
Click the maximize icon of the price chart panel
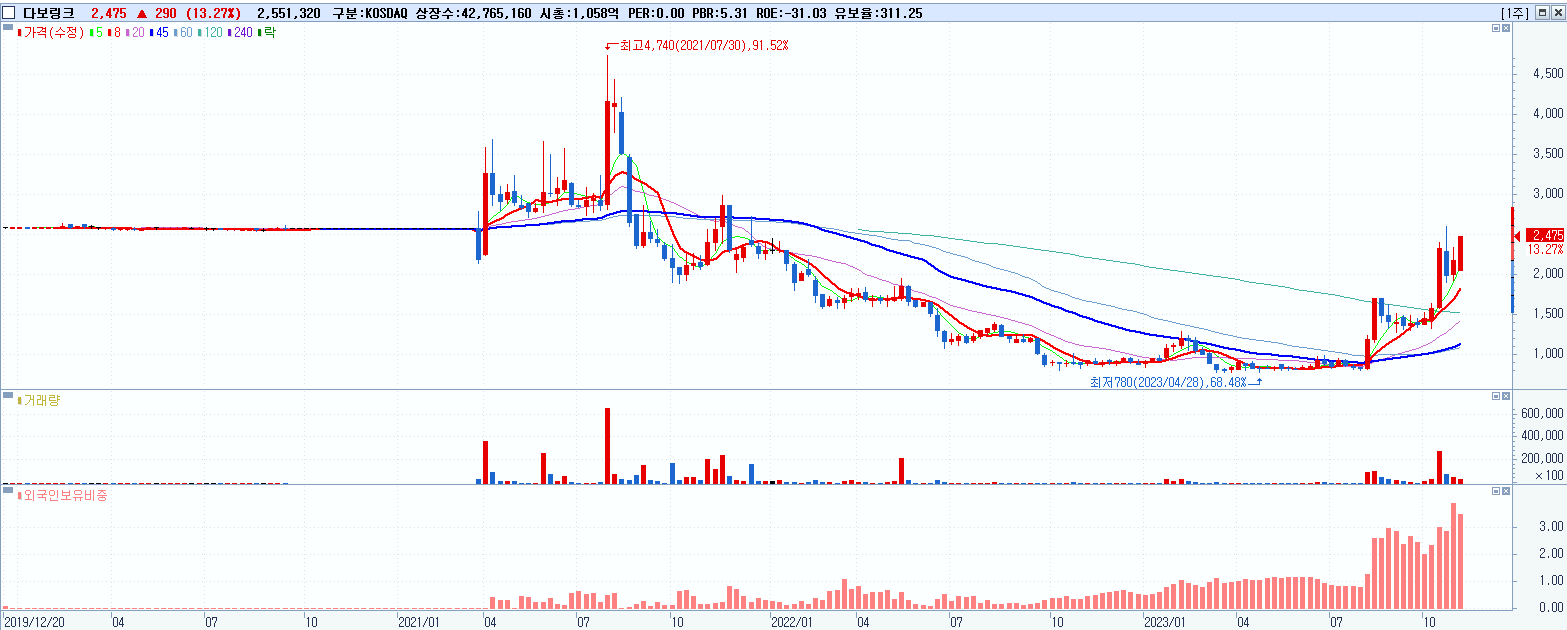(1496, 30)
